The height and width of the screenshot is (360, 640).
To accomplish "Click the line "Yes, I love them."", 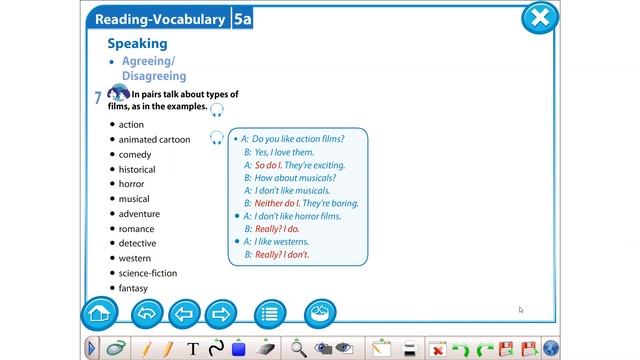I will (284, 152).
